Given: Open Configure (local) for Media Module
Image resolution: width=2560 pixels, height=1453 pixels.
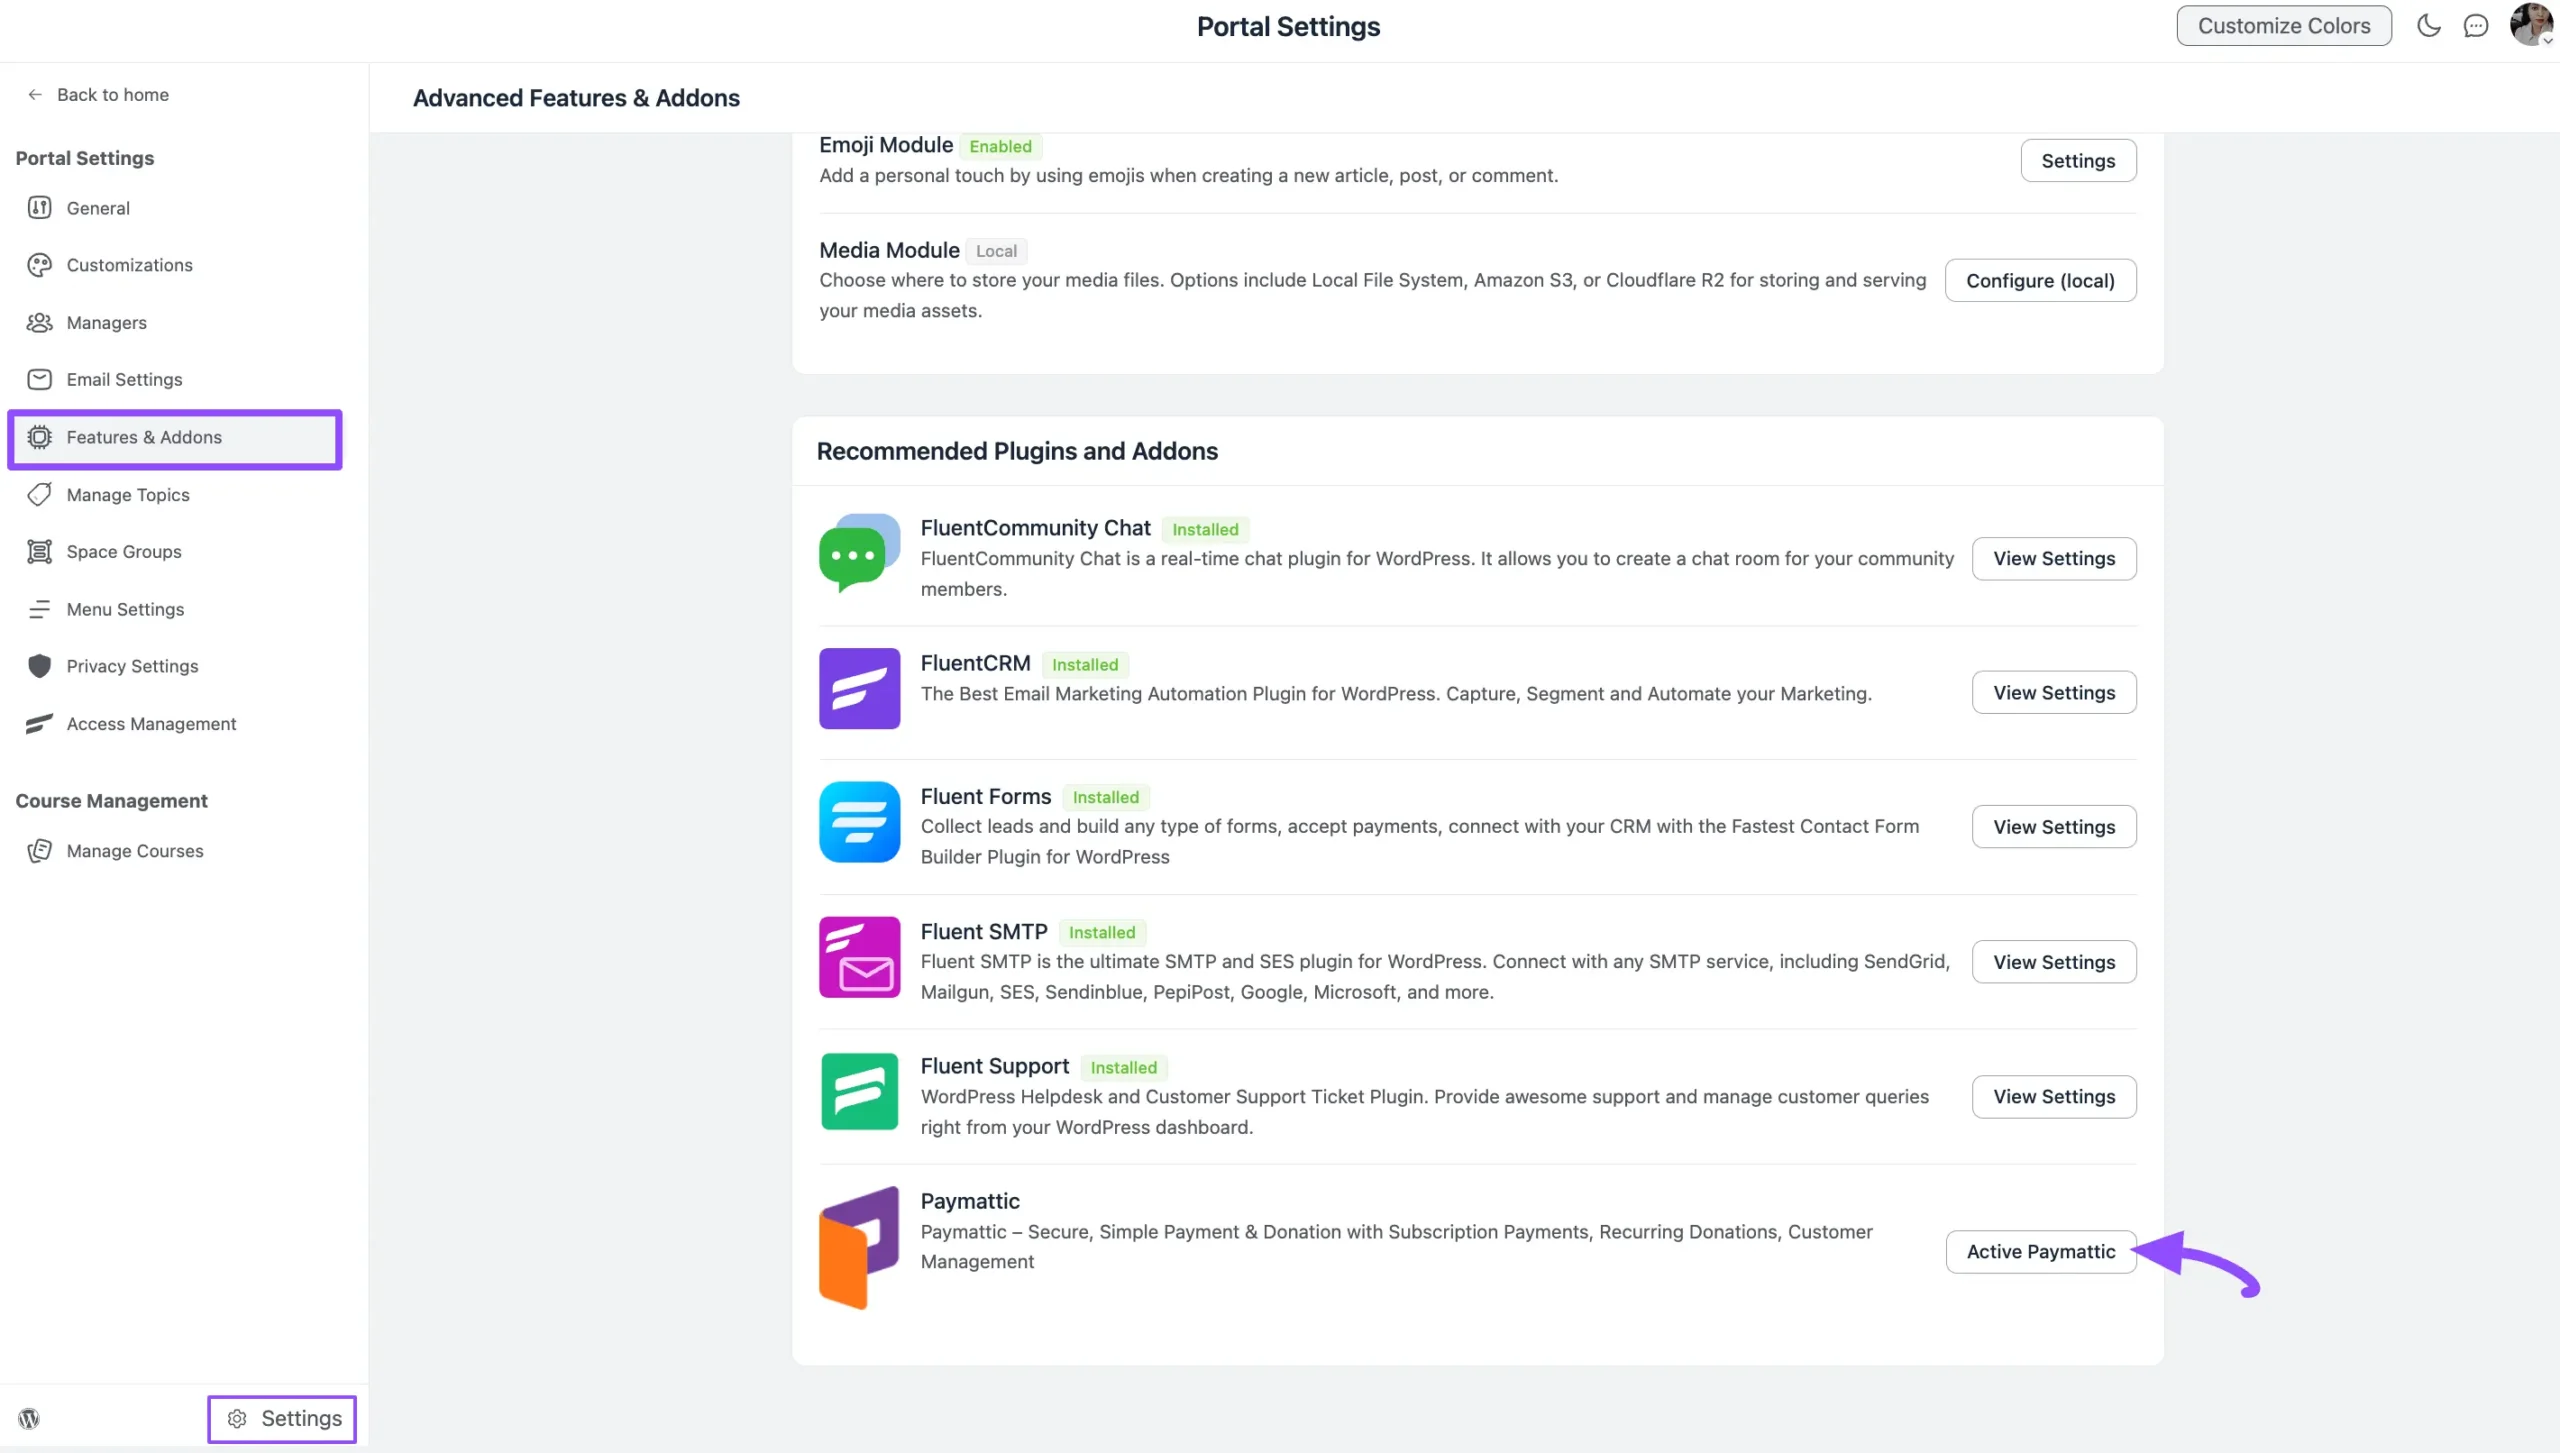Looking at the screenshot, I should [x=2040, y=281].
